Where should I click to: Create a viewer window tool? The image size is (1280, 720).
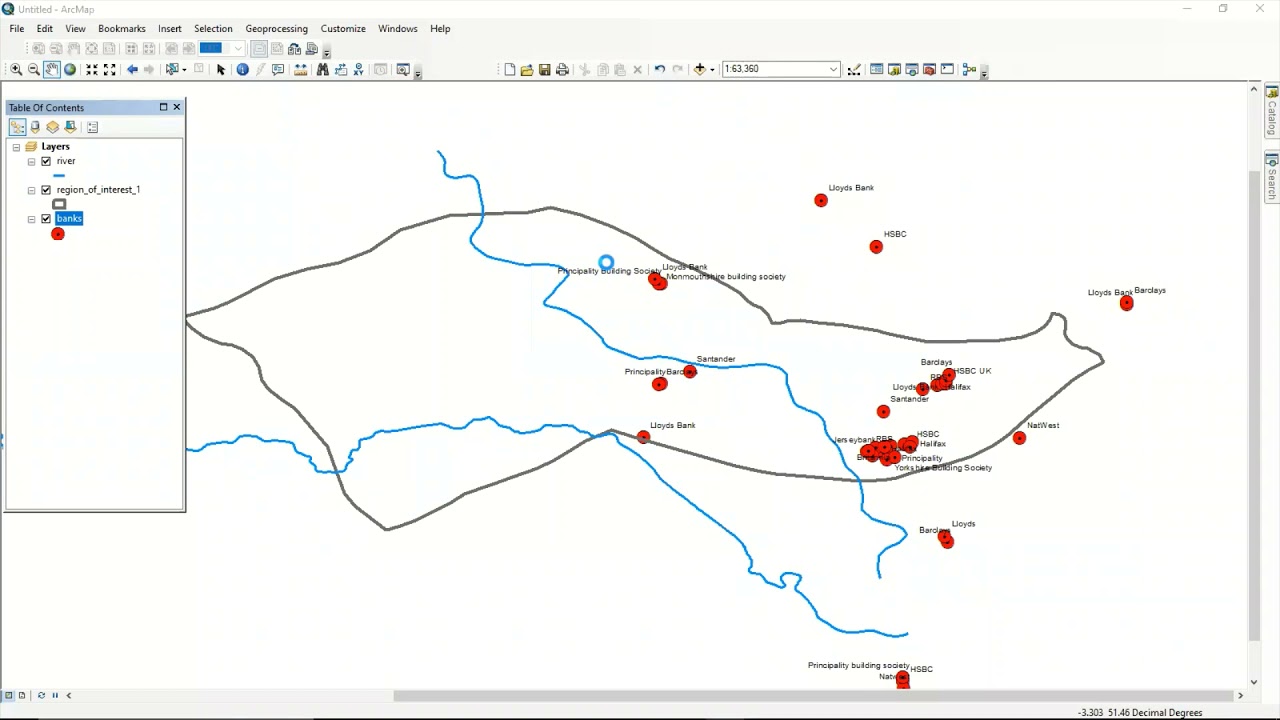pyautogui.click(x=403, y=69)
